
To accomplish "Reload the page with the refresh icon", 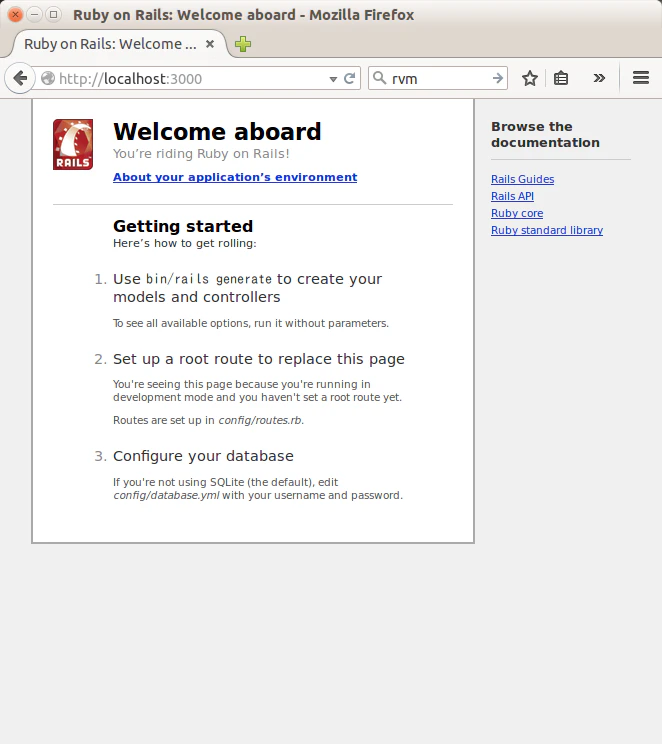I will pos(349,78).
